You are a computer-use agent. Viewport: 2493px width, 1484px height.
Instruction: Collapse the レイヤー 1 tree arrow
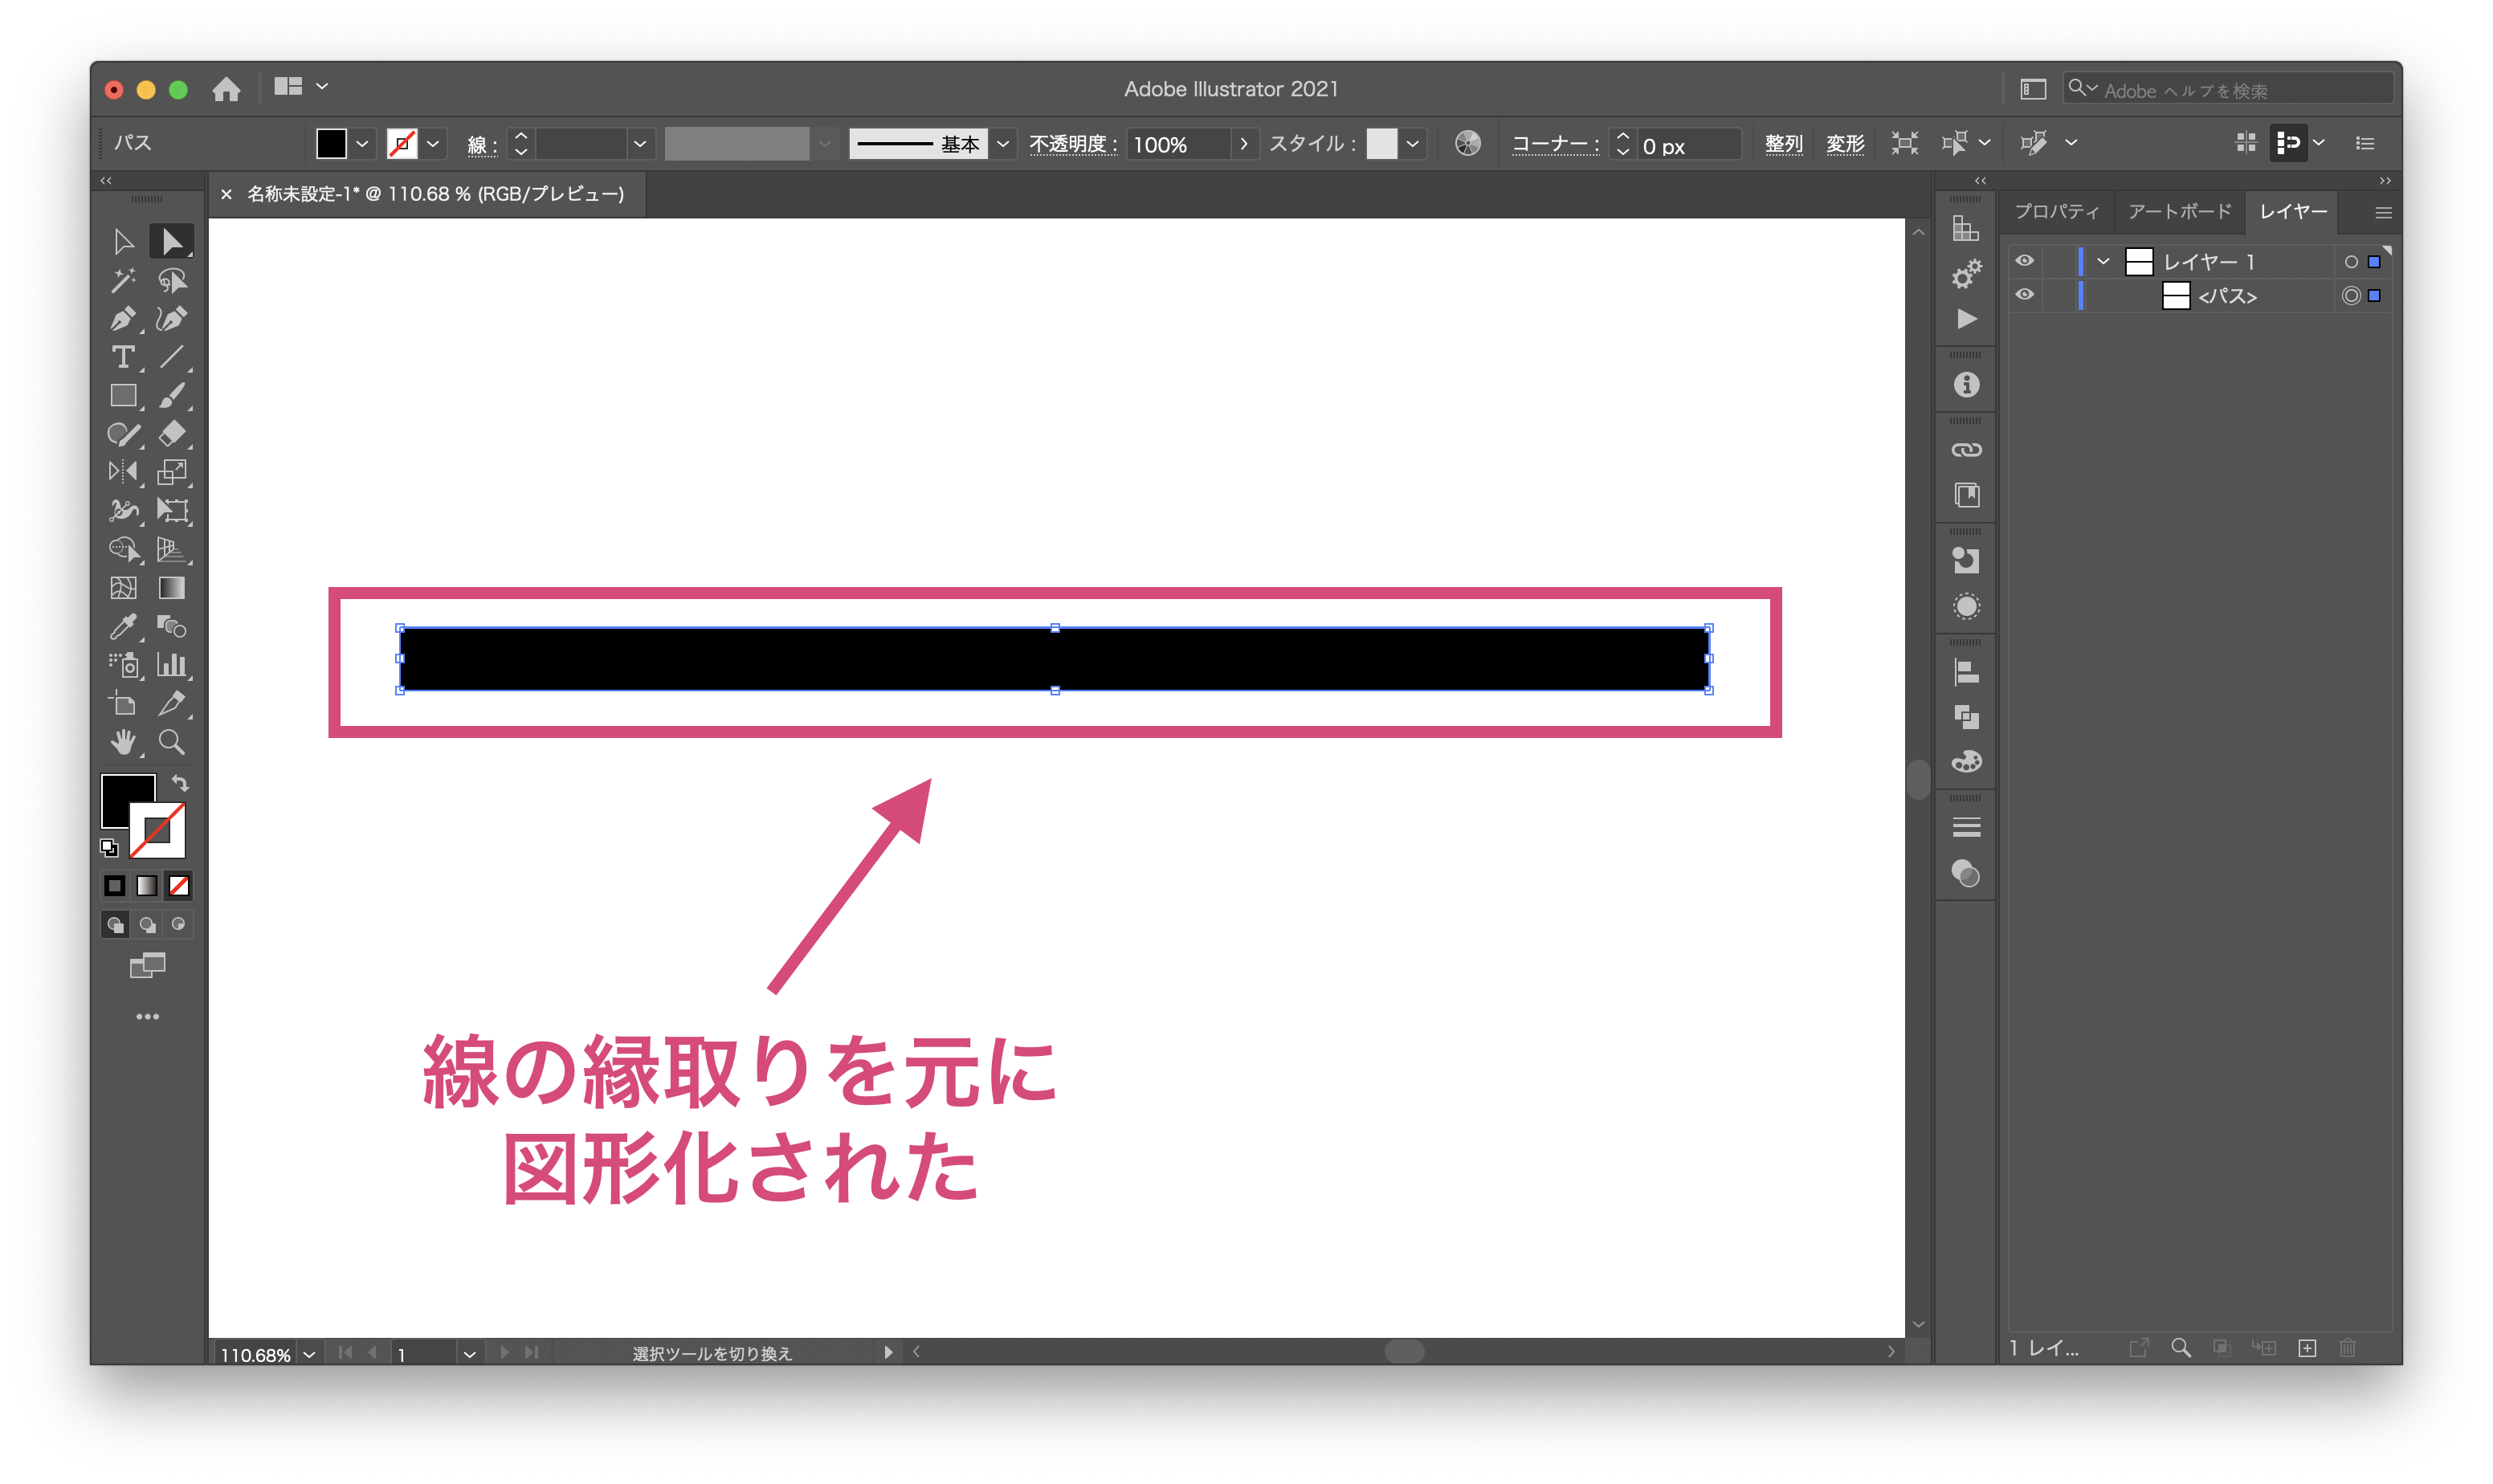2103,262
